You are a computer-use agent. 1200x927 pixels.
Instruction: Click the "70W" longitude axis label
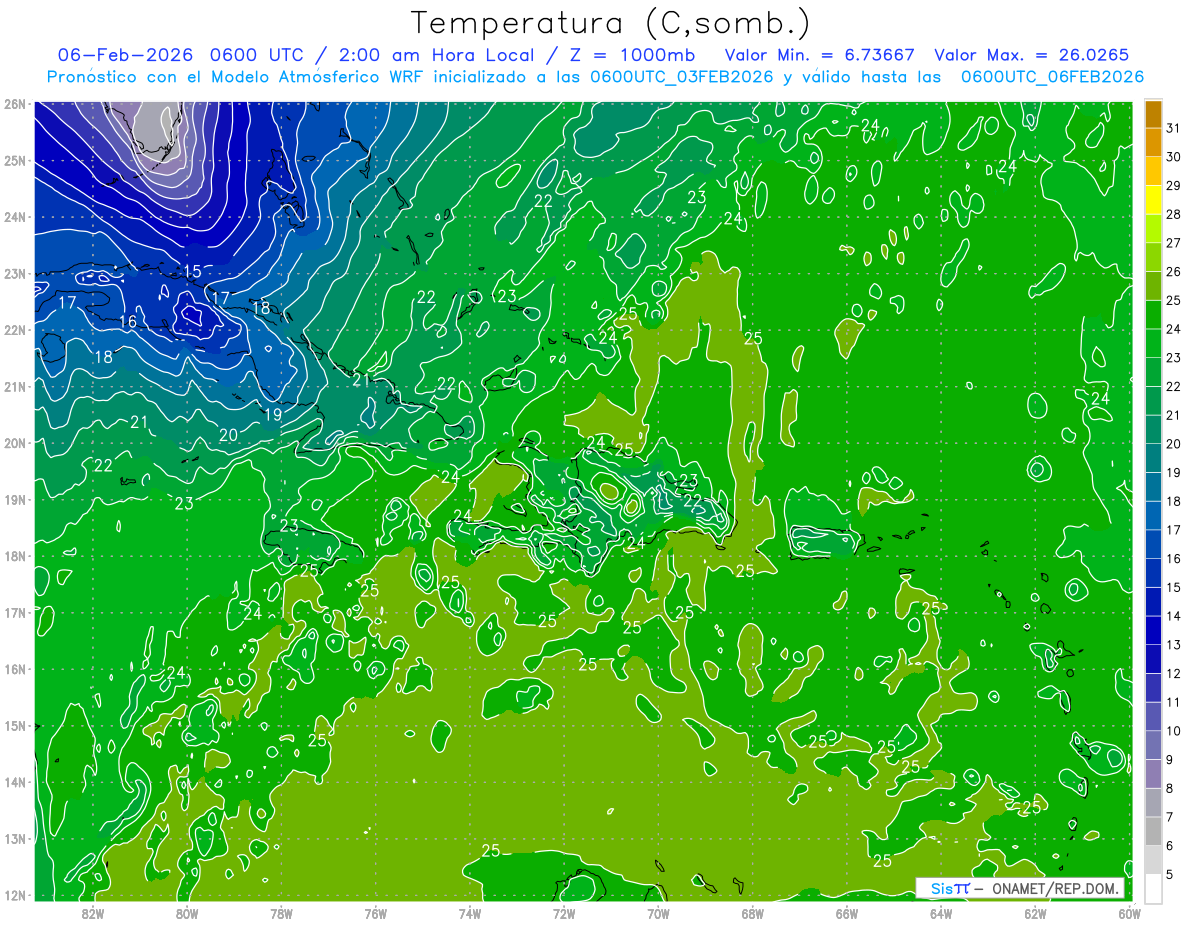point(658,913)
